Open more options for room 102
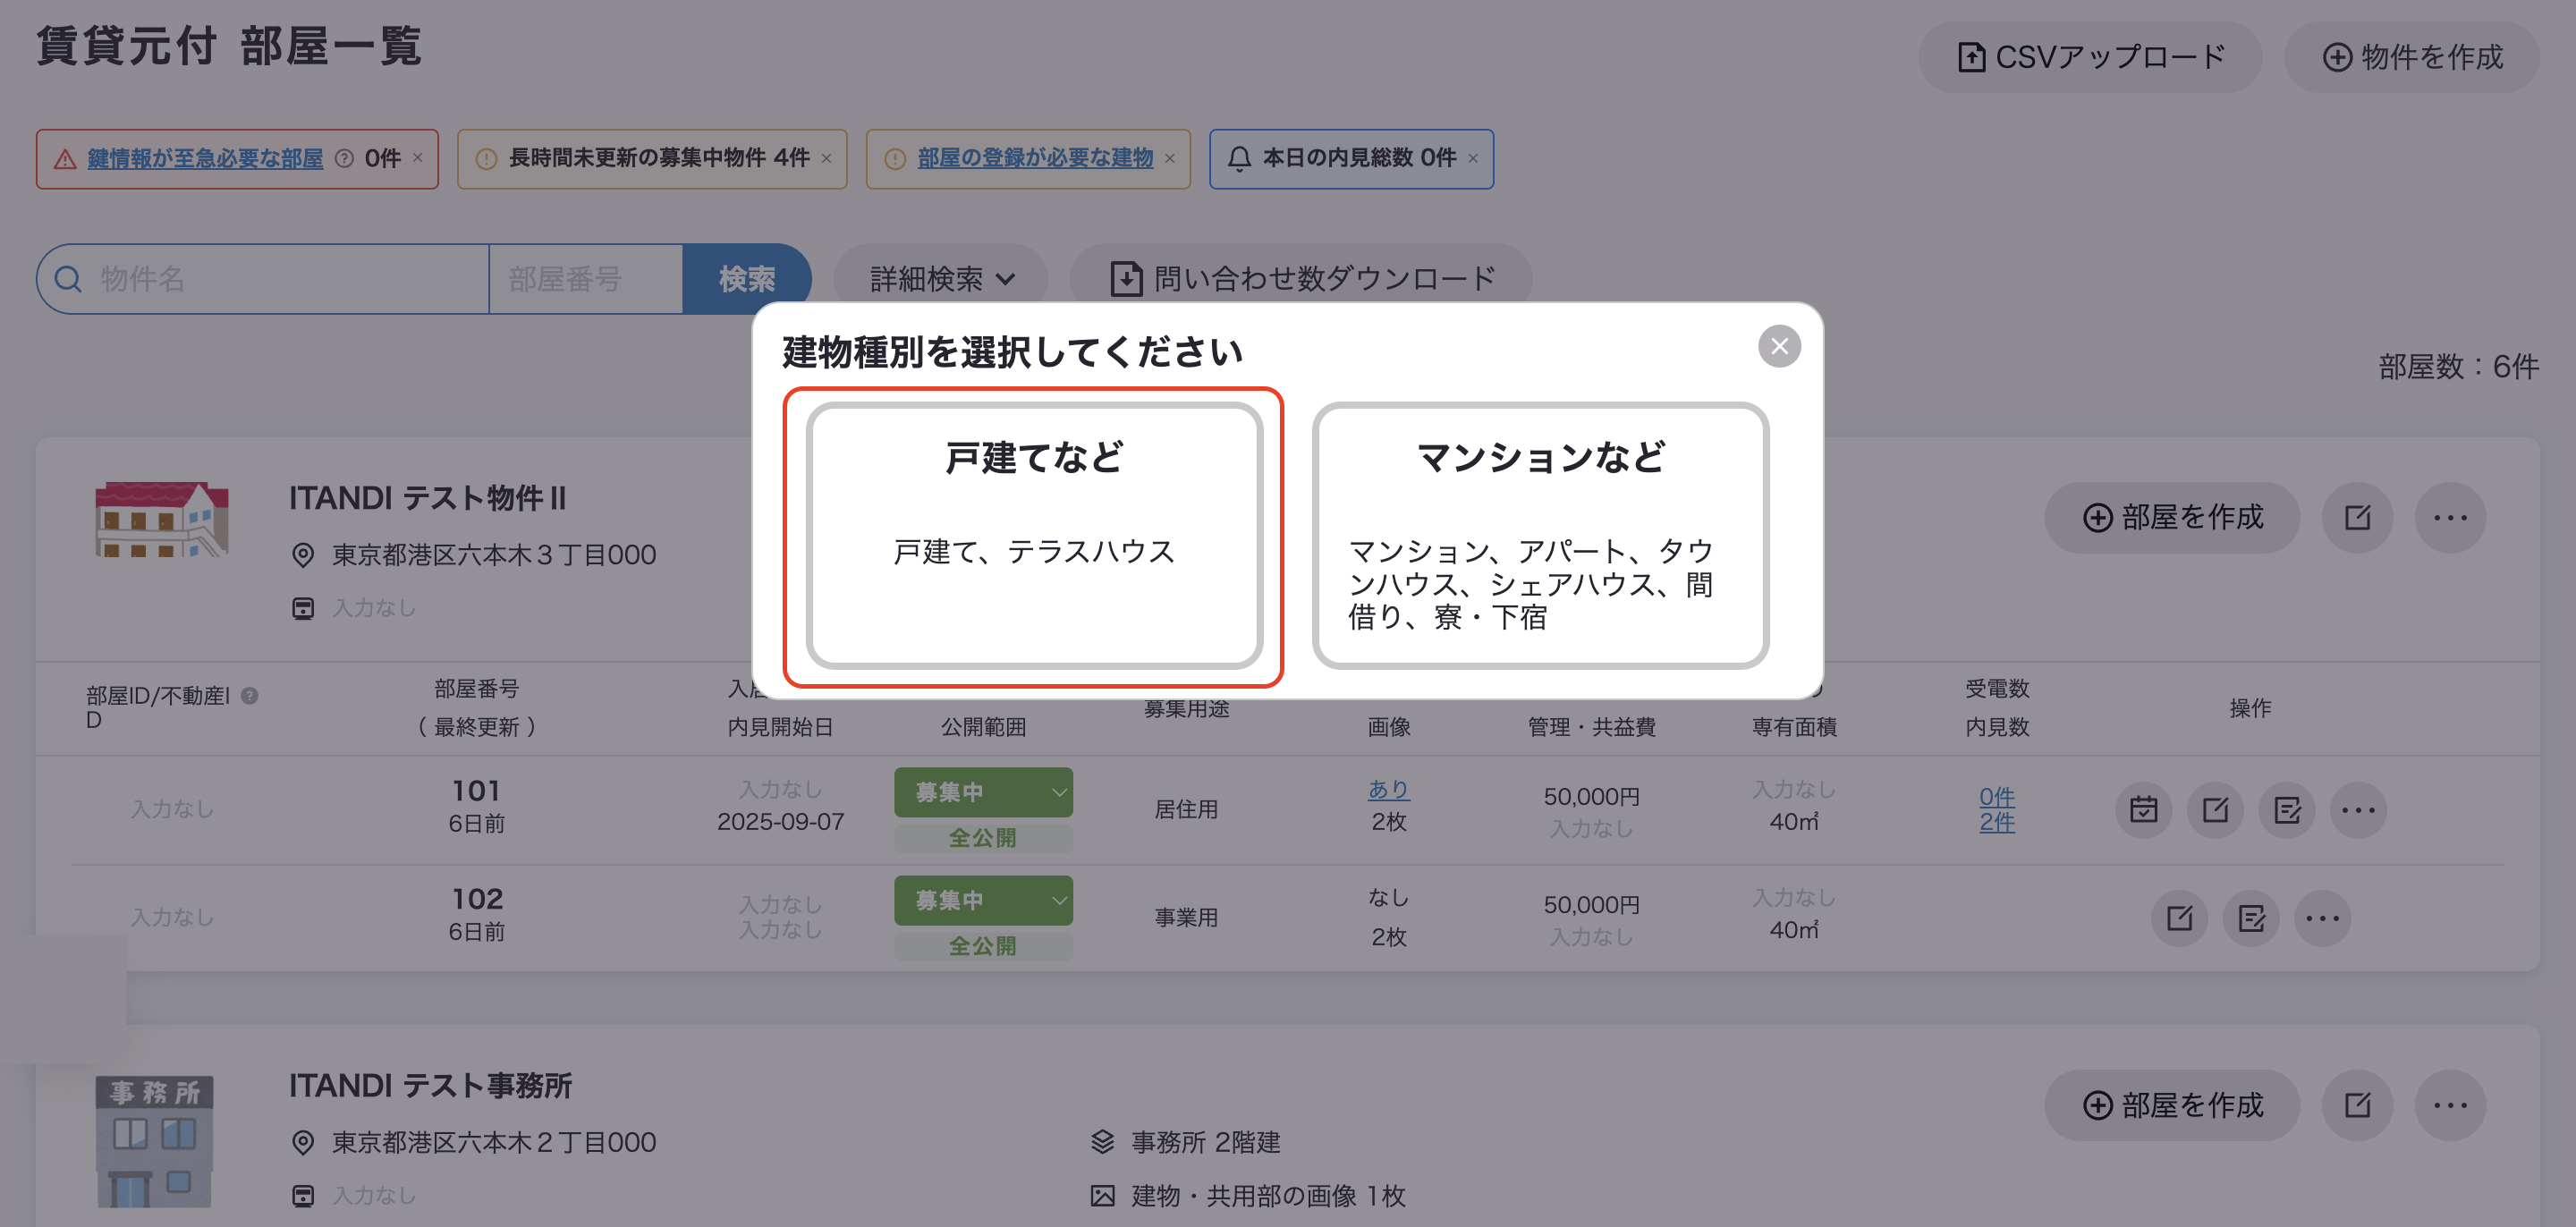2576x1227 pixels. pos(2322,917)
